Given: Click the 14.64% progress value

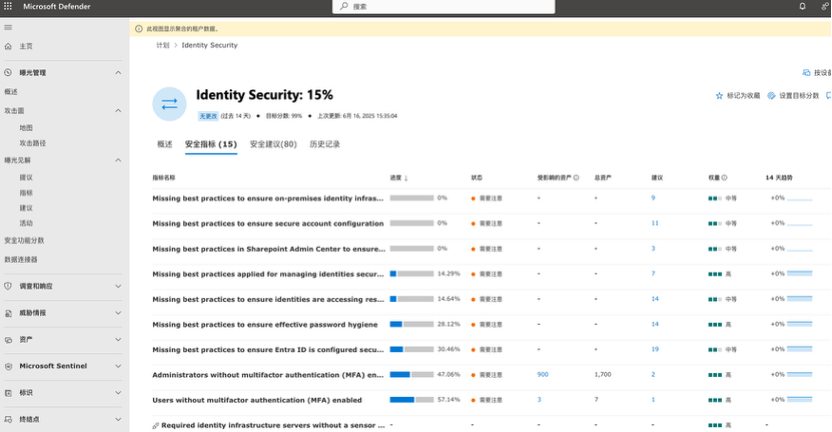Looking at the screenshot, I should click(x=449, y=299).
